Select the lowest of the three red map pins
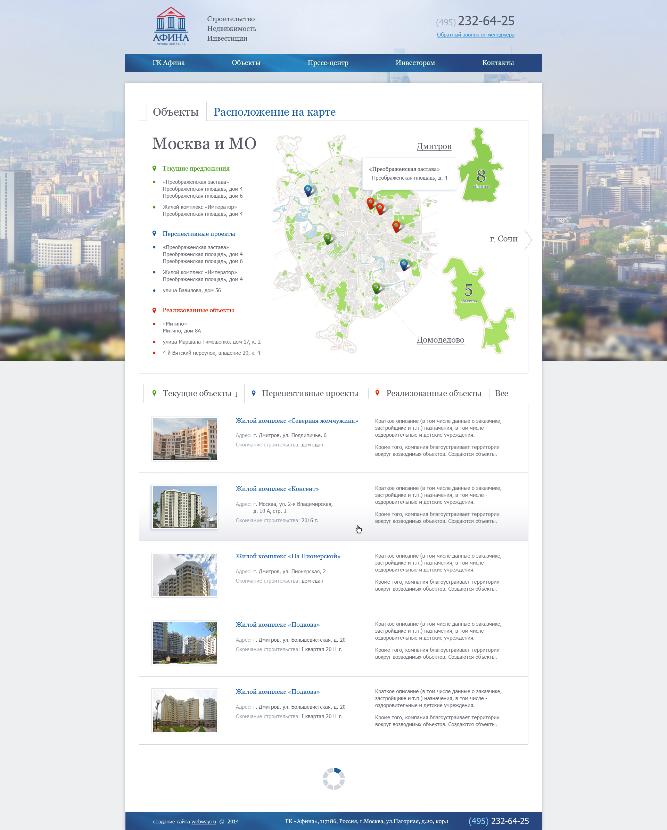Screen dimensions: 667x830 coord(396,227)
